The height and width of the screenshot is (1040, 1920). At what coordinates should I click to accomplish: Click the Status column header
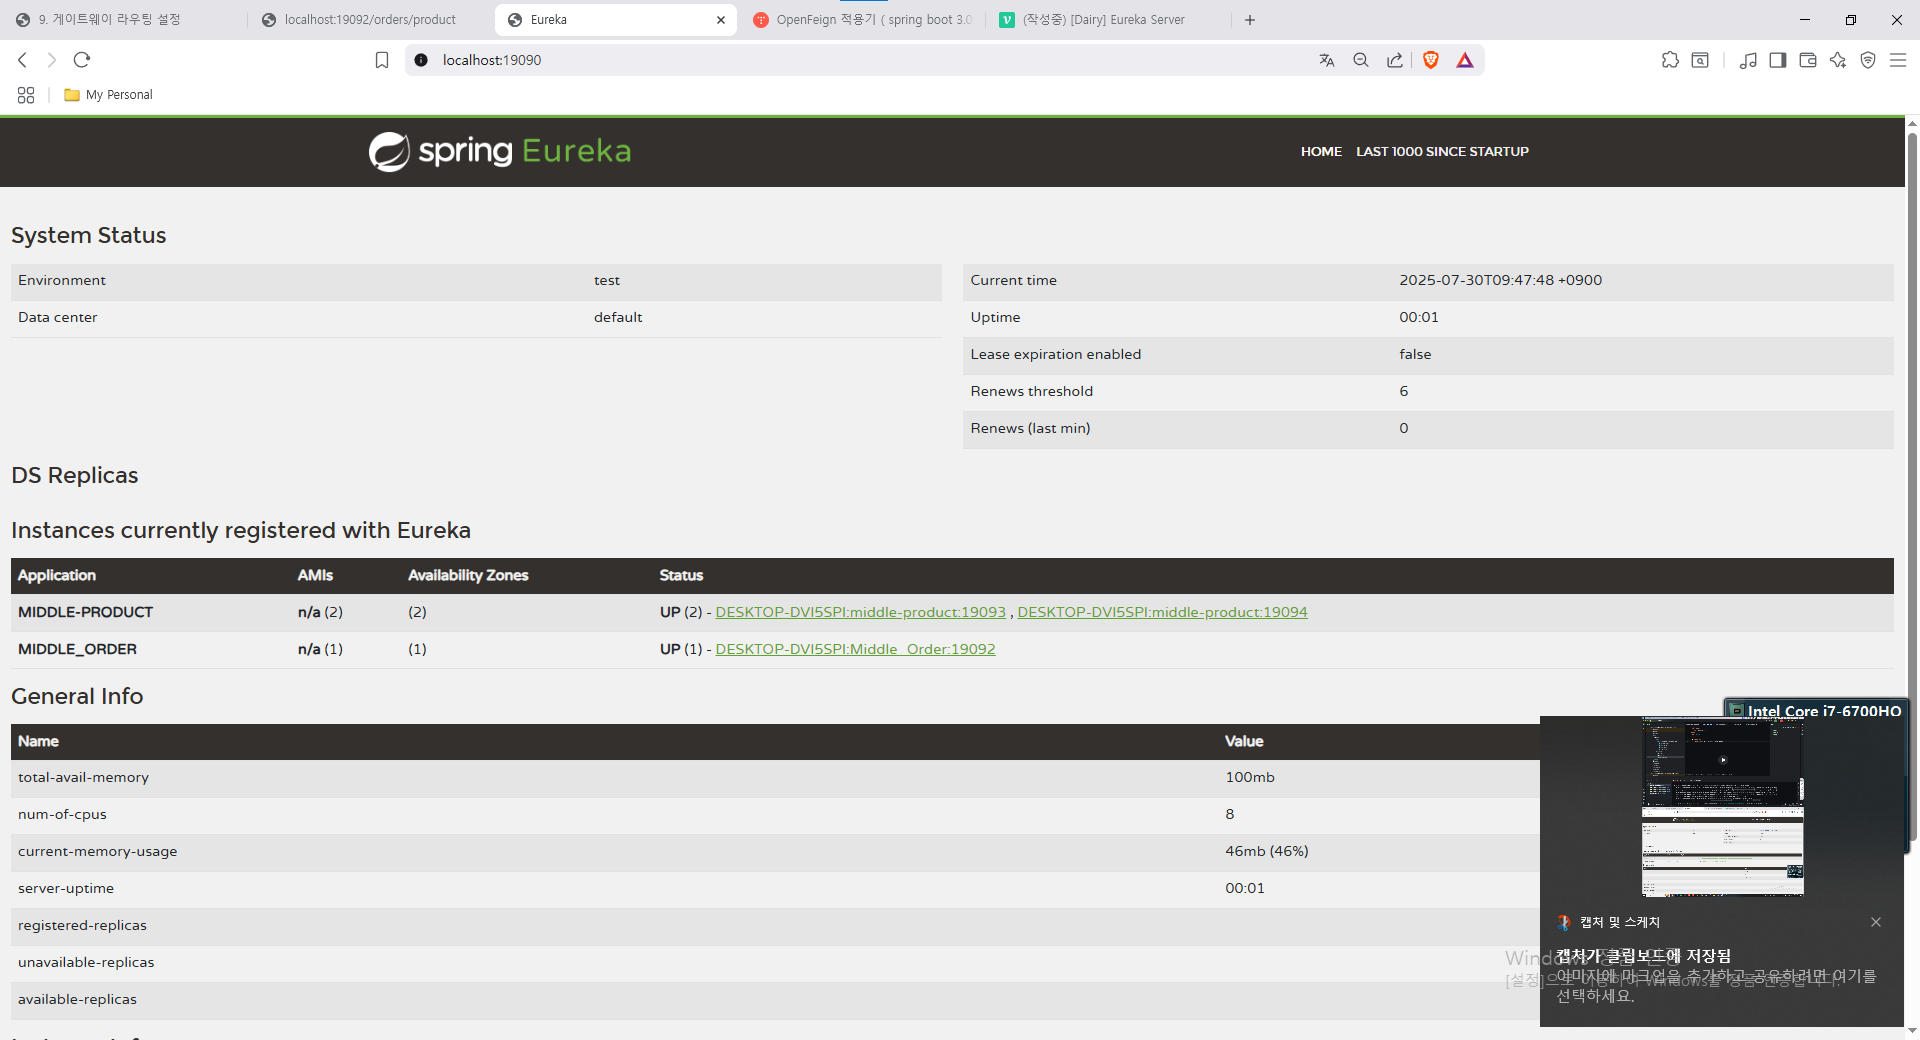681,575
